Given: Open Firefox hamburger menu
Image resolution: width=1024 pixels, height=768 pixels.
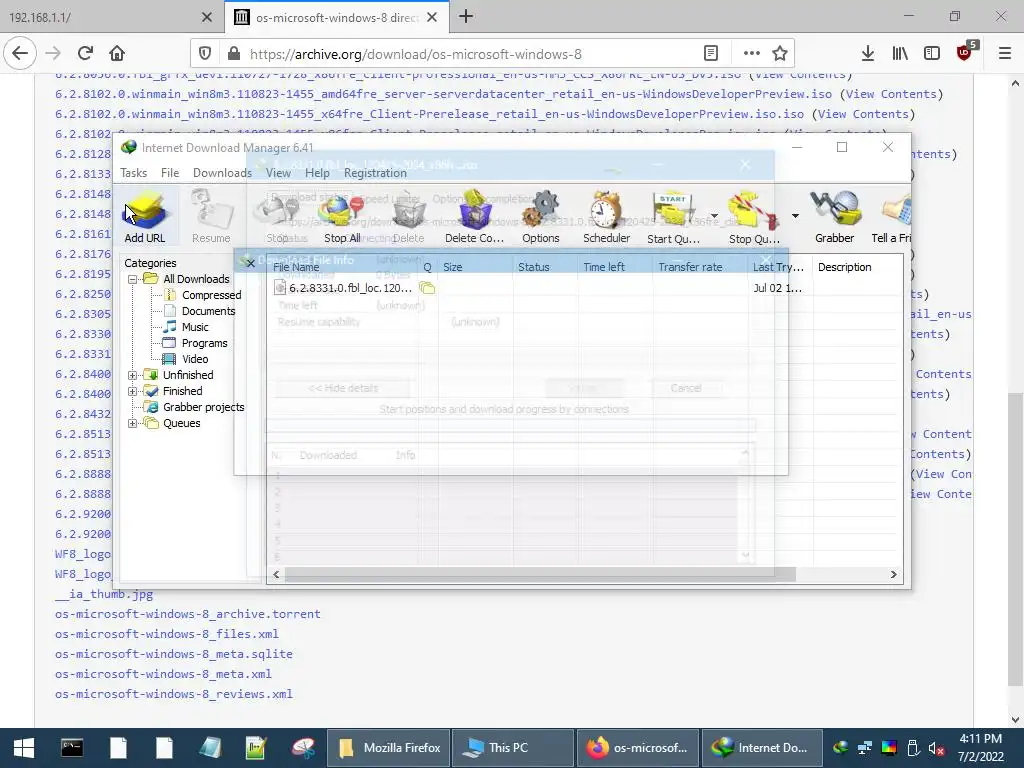Looking at the screenshot, I should point(1005,54).
